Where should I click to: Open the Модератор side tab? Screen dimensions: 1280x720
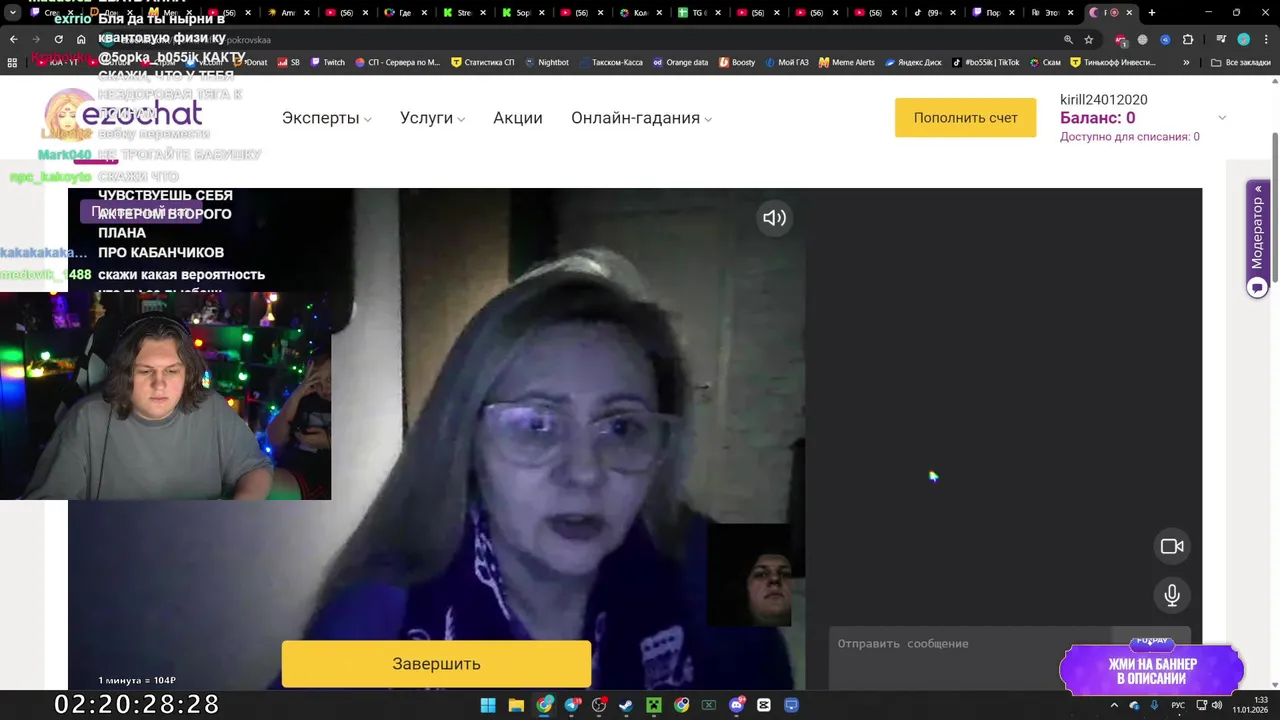[x=1258, y=232]
